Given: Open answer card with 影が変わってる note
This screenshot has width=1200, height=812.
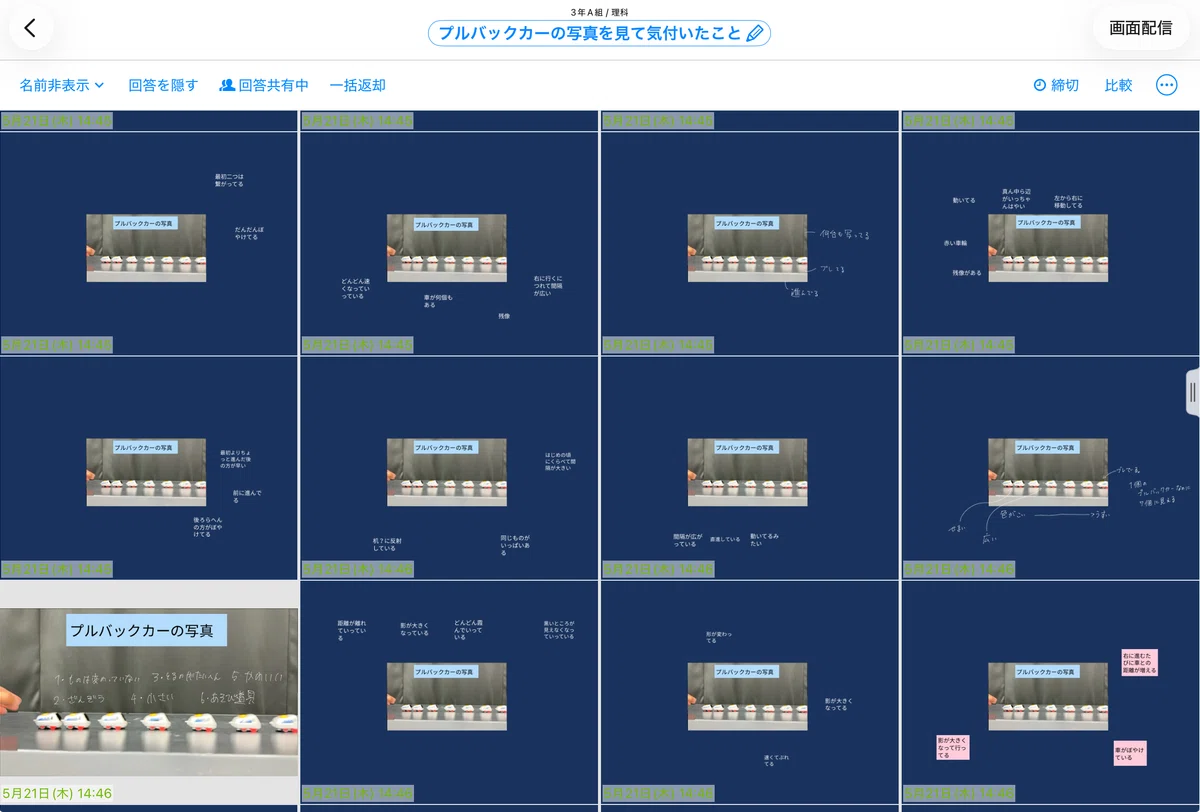Looking at the screenshot, I should coord(749,692).
